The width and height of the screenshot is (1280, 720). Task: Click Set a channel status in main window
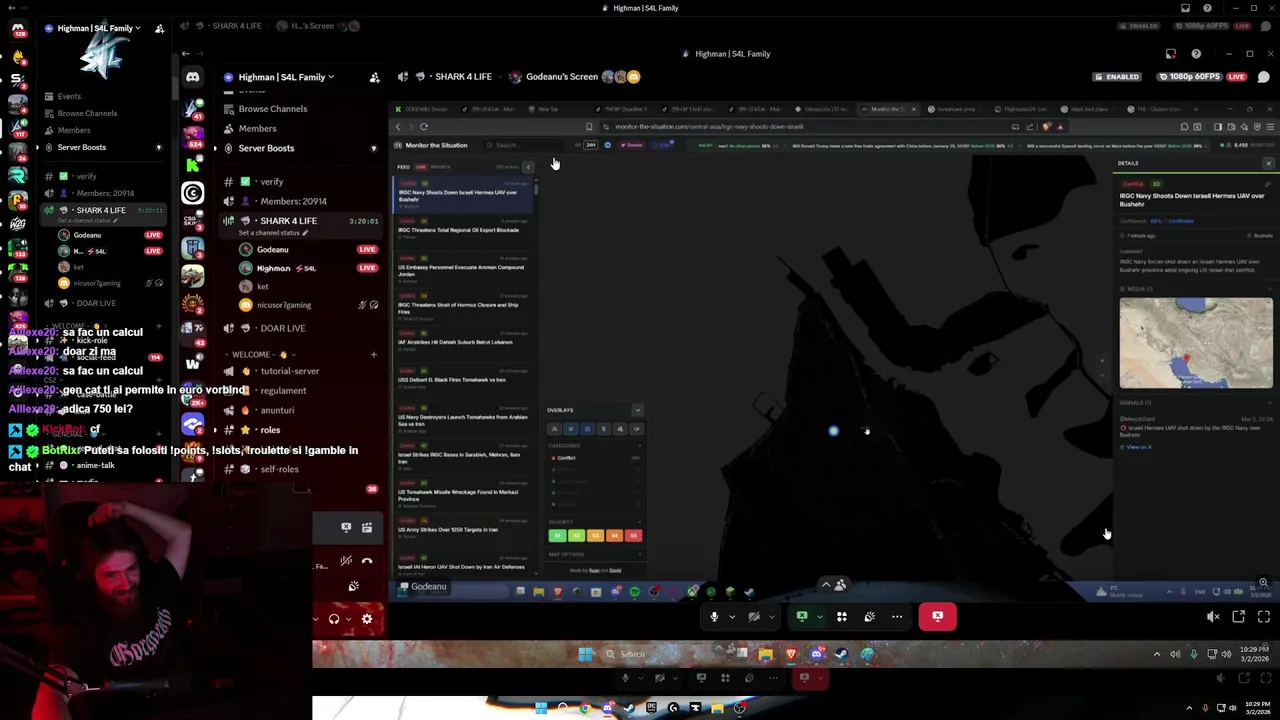(271, 233)
